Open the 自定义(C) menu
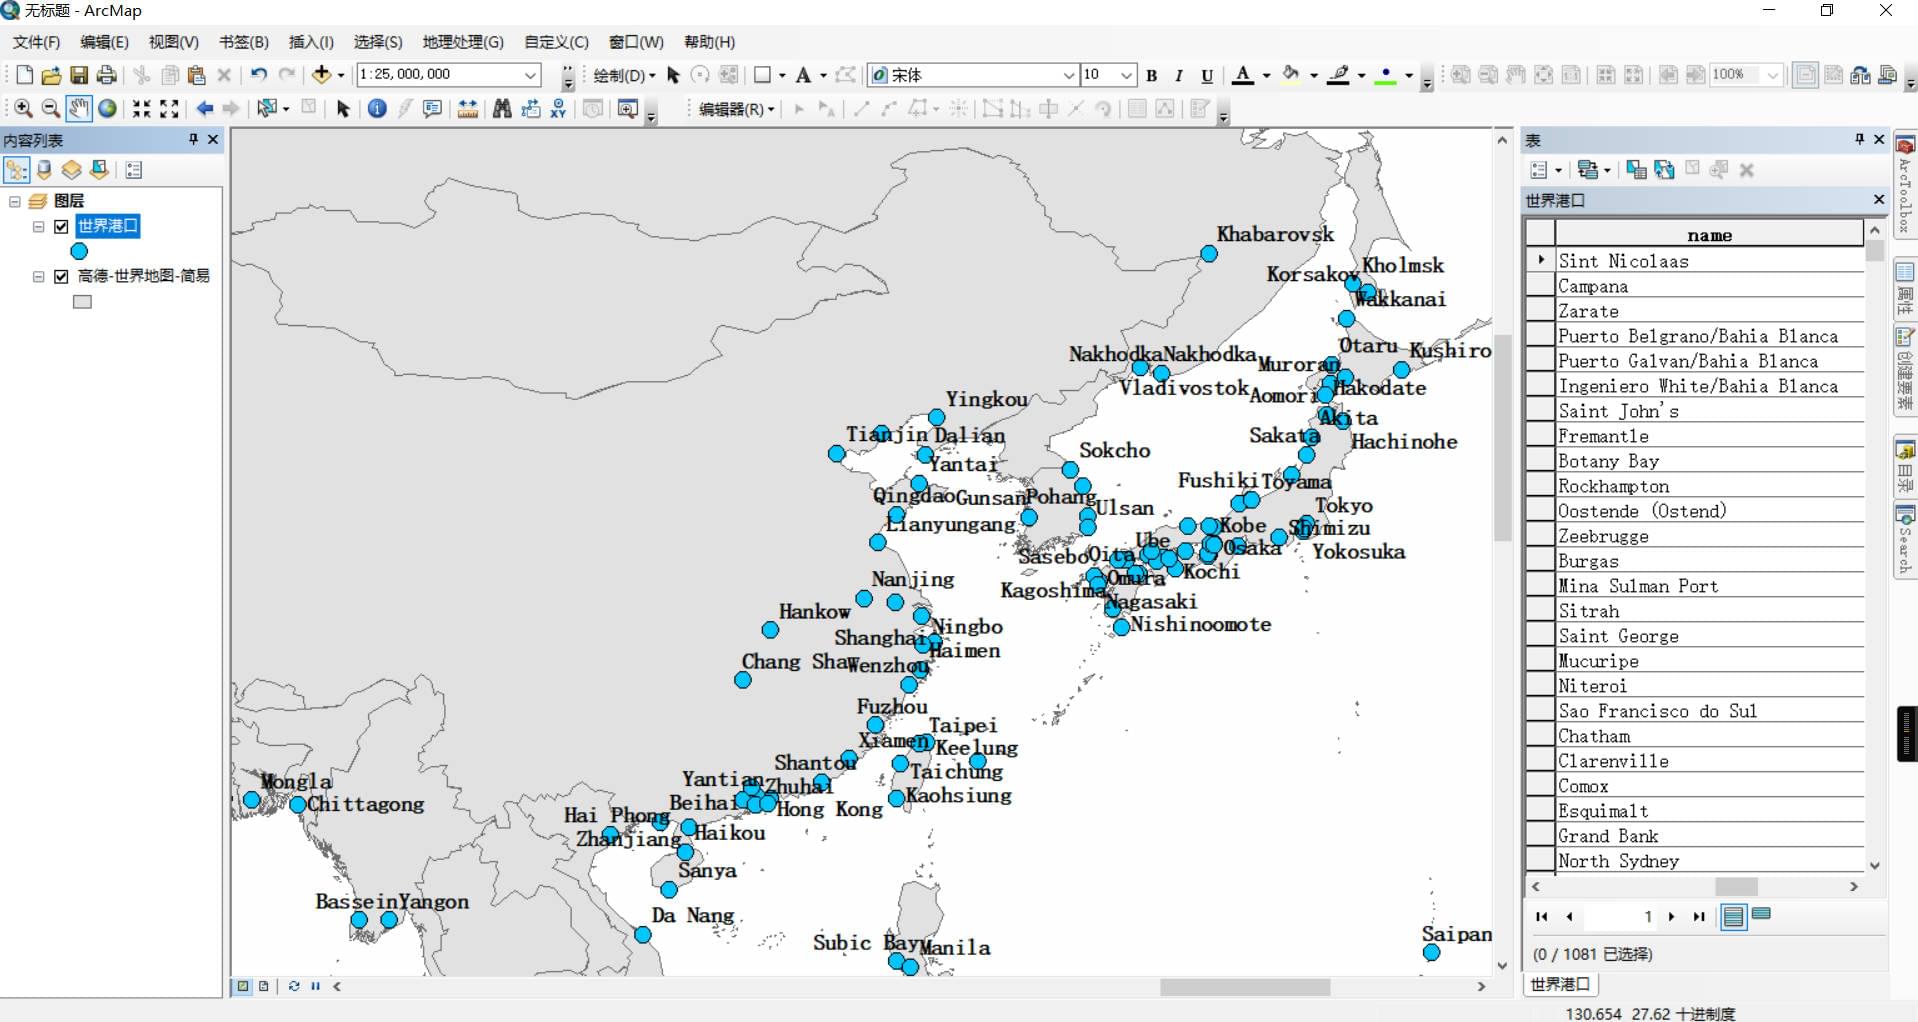 (x=556, y=42)
